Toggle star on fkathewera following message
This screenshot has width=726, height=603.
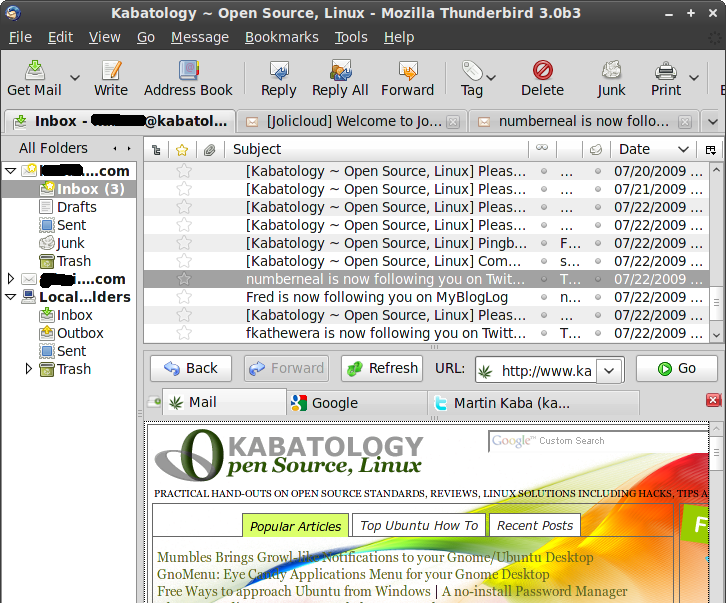point(183,333)
